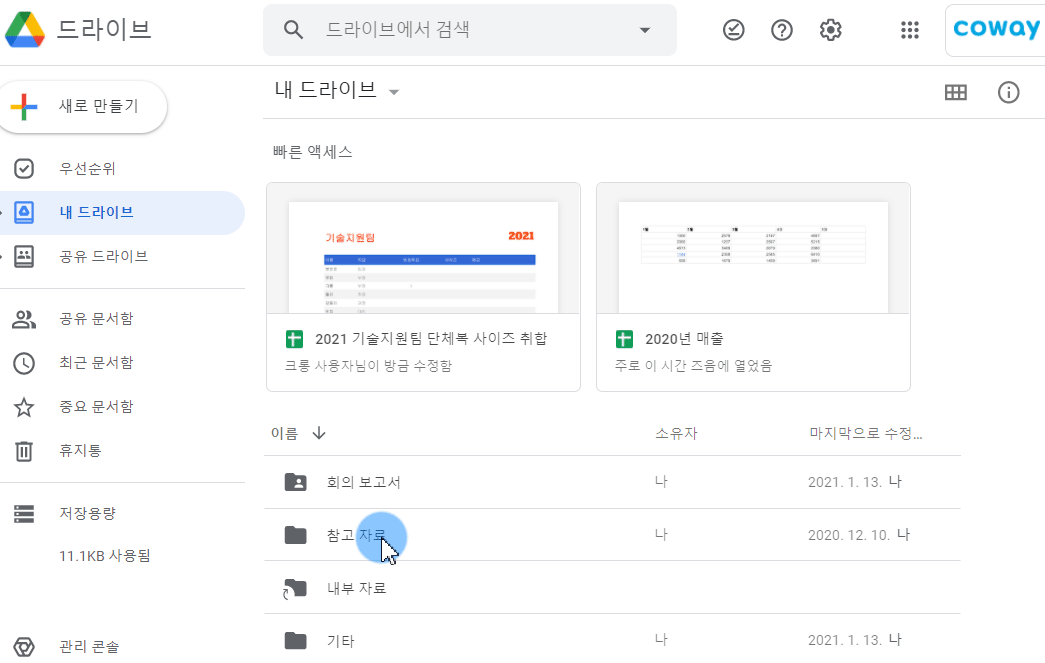Open 공유 드라이브 in sidebar

pyautogui.click(x=103, y=257)
